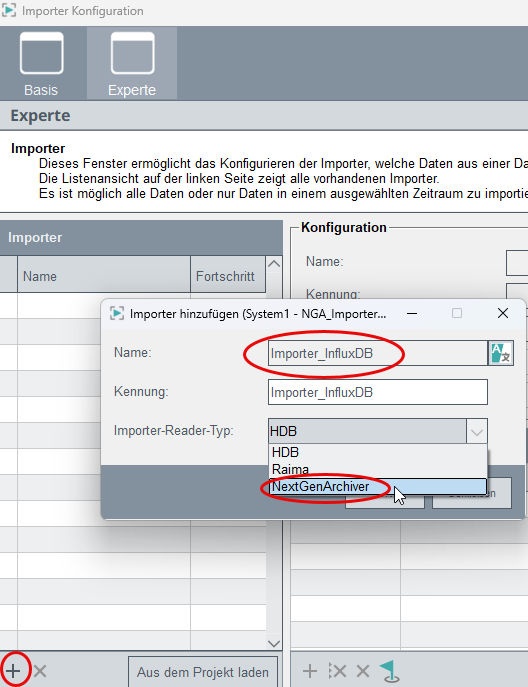Select Raima in the dropdown list
The width and height of the screenshot is (528, 687).
[378, 469]
